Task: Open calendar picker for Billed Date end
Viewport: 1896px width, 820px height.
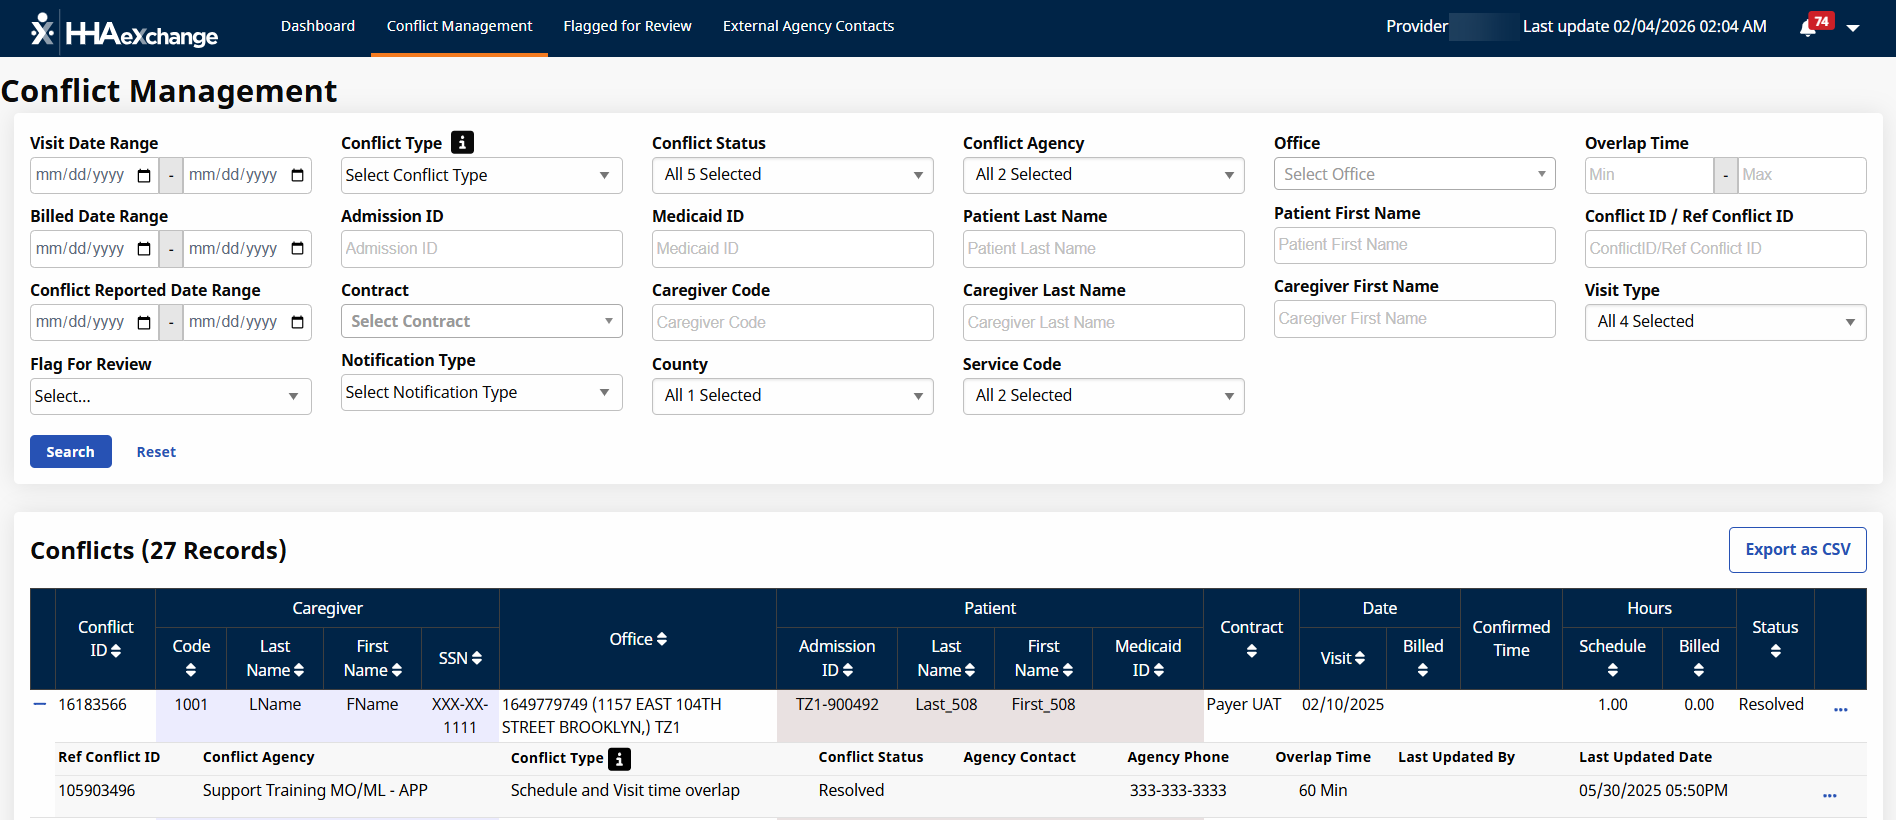Action: coord(297,249)
